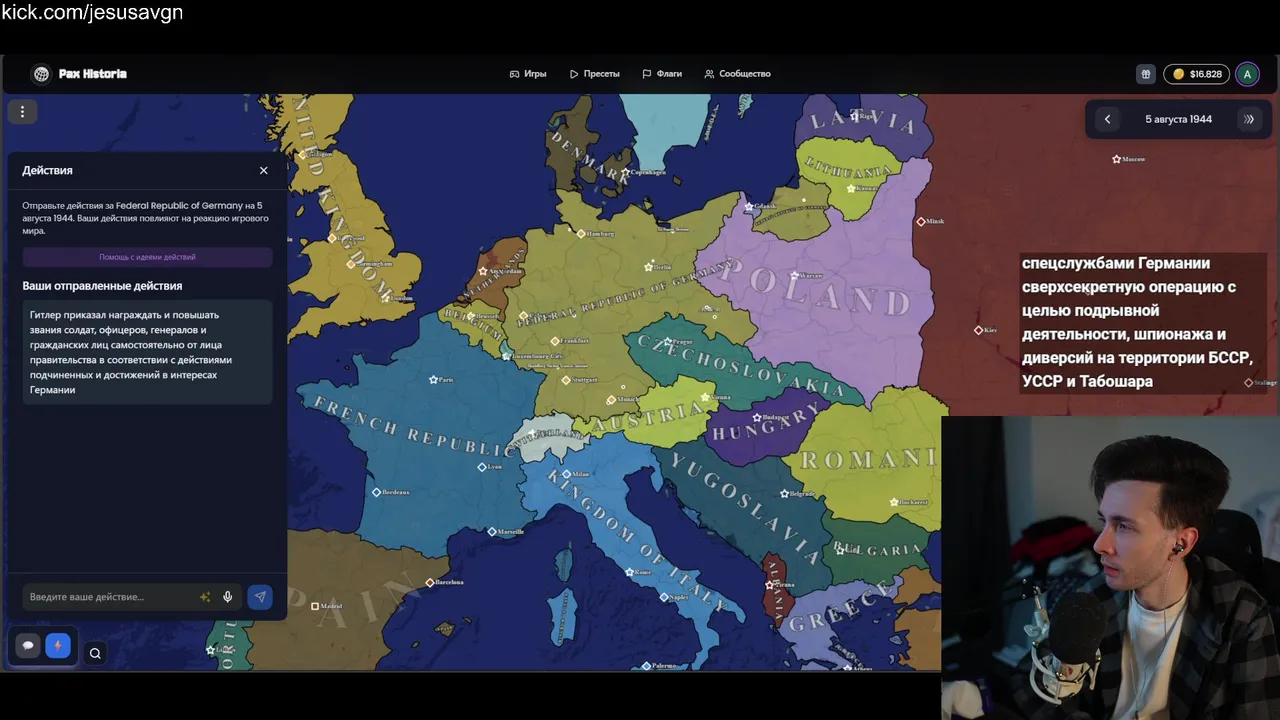Click the Действия panel heading

pyautogui.click(x=47, y=171)
